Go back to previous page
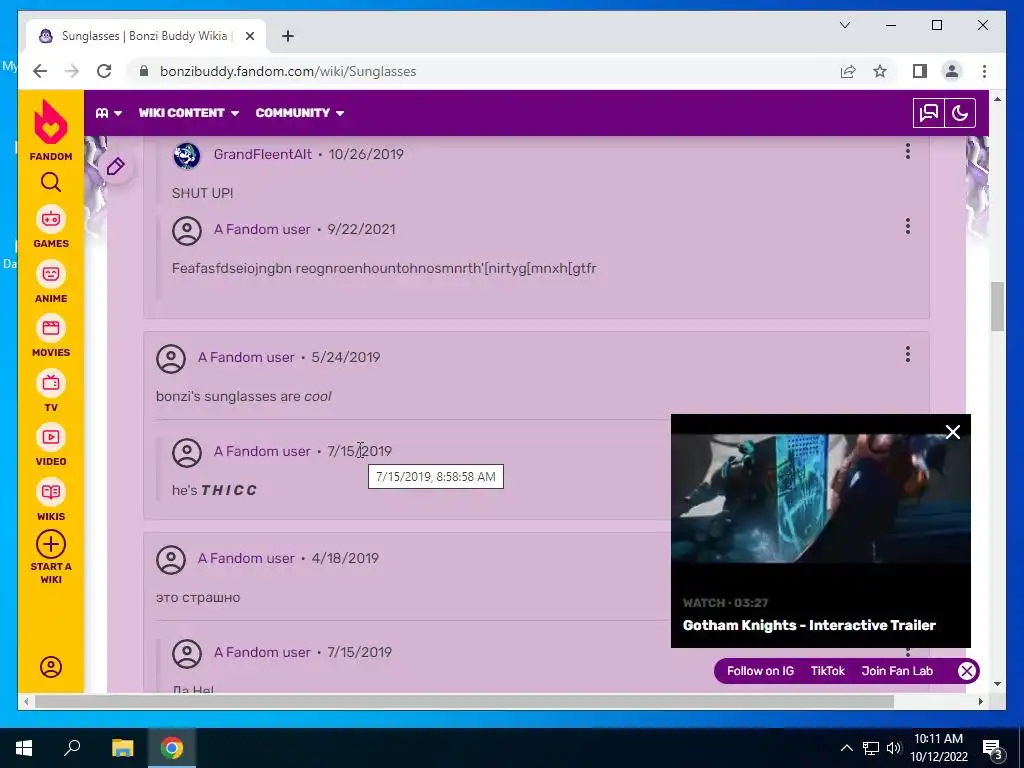1024x768 pixels. 40,71
